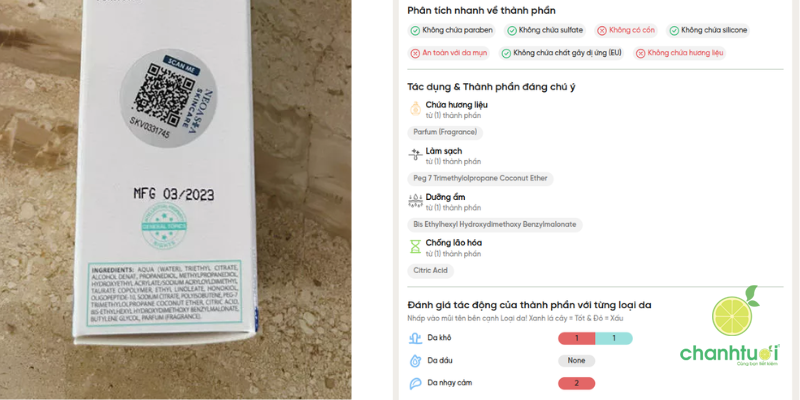Screen dimensions: 800x400
Task: Click the Không có cồn red cross badge
Action: point(626,31)
